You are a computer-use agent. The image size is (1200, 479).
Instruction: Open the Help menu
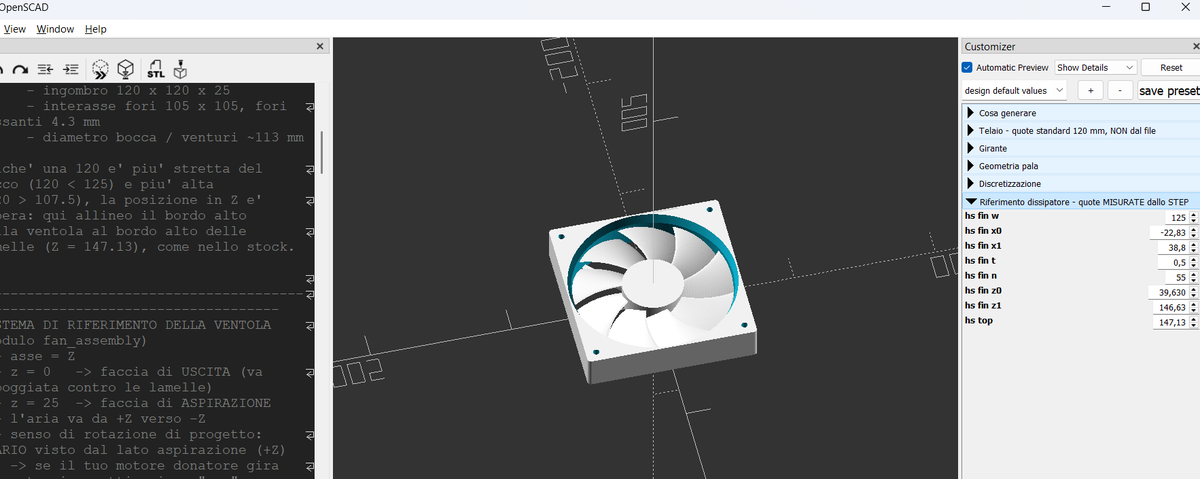point(96,29)
